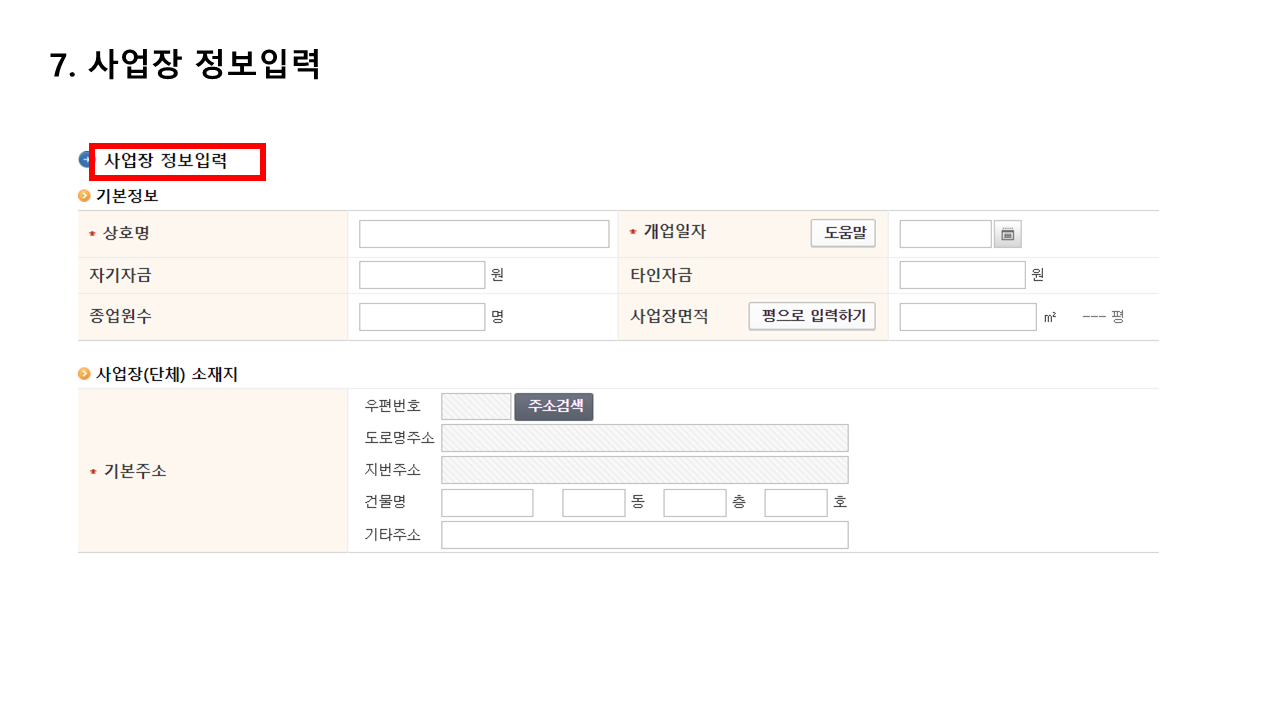Click the 기타주소 additional address field
Screen dimensions: 1280x720
pyautogui.click(x=645, y=534)
